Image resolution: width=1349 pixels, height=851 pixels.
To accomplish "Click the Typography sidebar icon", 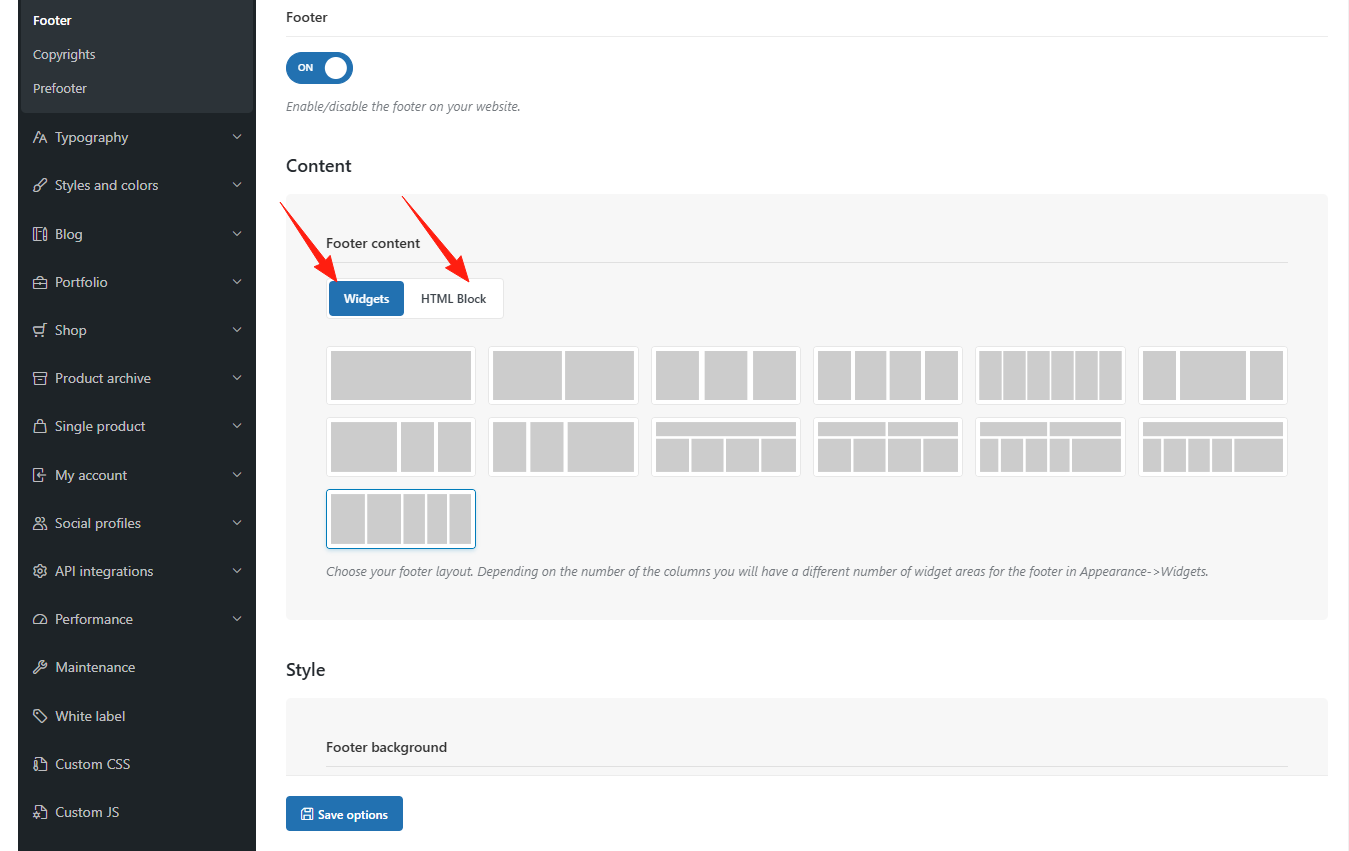I will (40, 137).
